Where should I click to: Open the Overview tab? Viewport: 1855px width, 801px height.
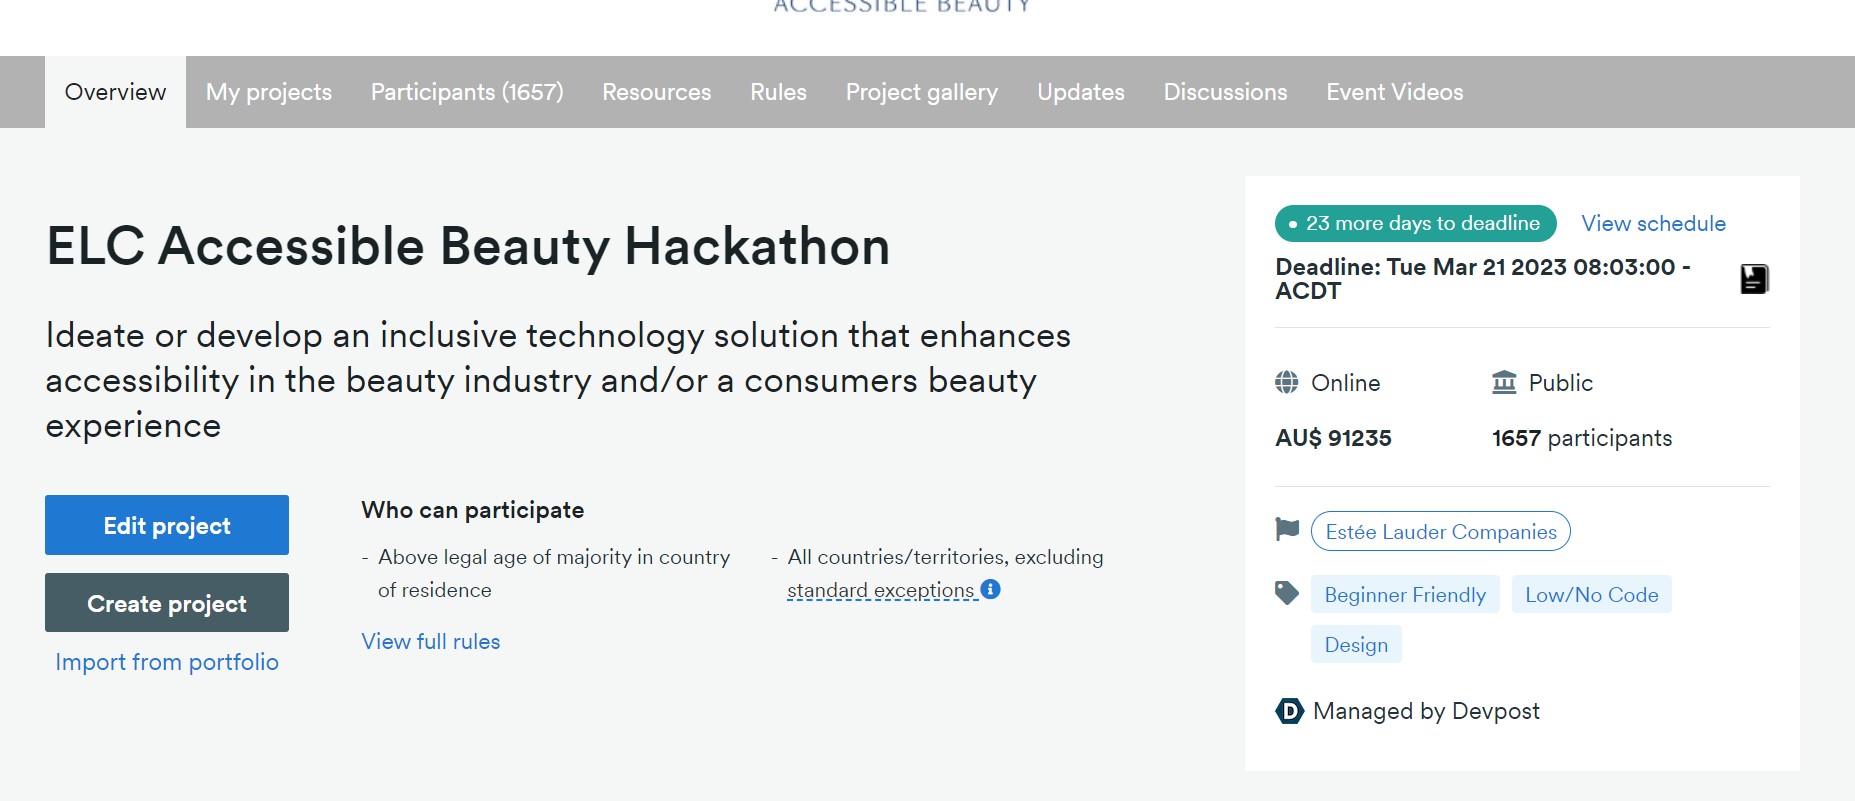coord(115,92)
